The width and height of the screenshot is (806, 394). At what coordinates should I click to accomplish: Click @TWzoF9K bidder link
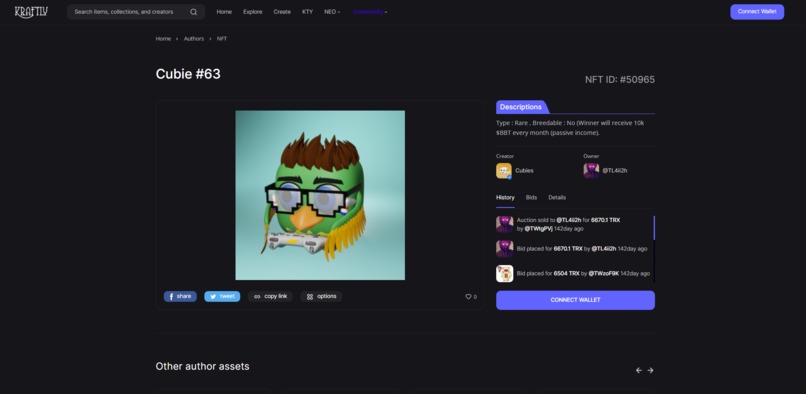[x=603, y=274]
